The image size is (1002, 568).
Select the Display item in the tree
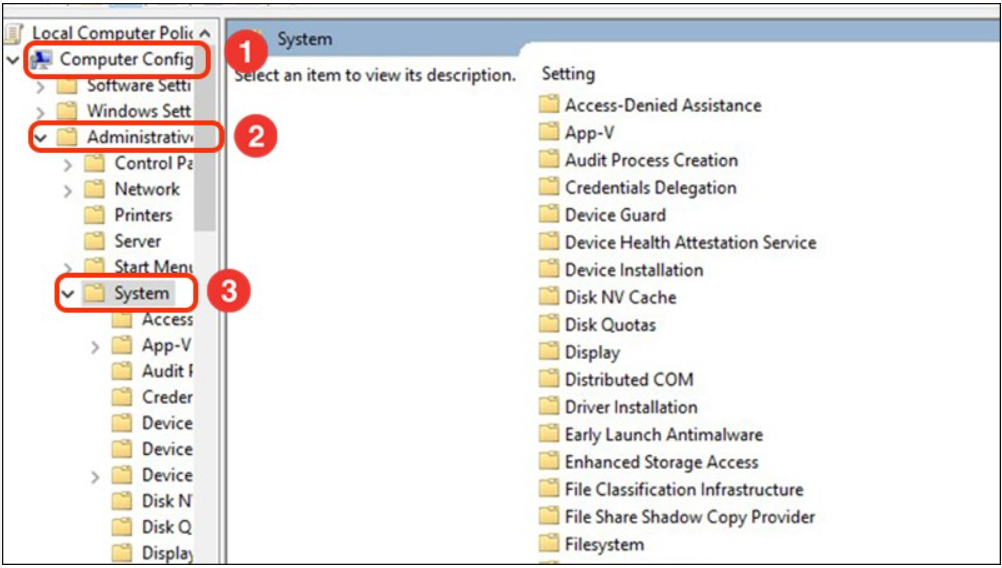tap(152, 553)
